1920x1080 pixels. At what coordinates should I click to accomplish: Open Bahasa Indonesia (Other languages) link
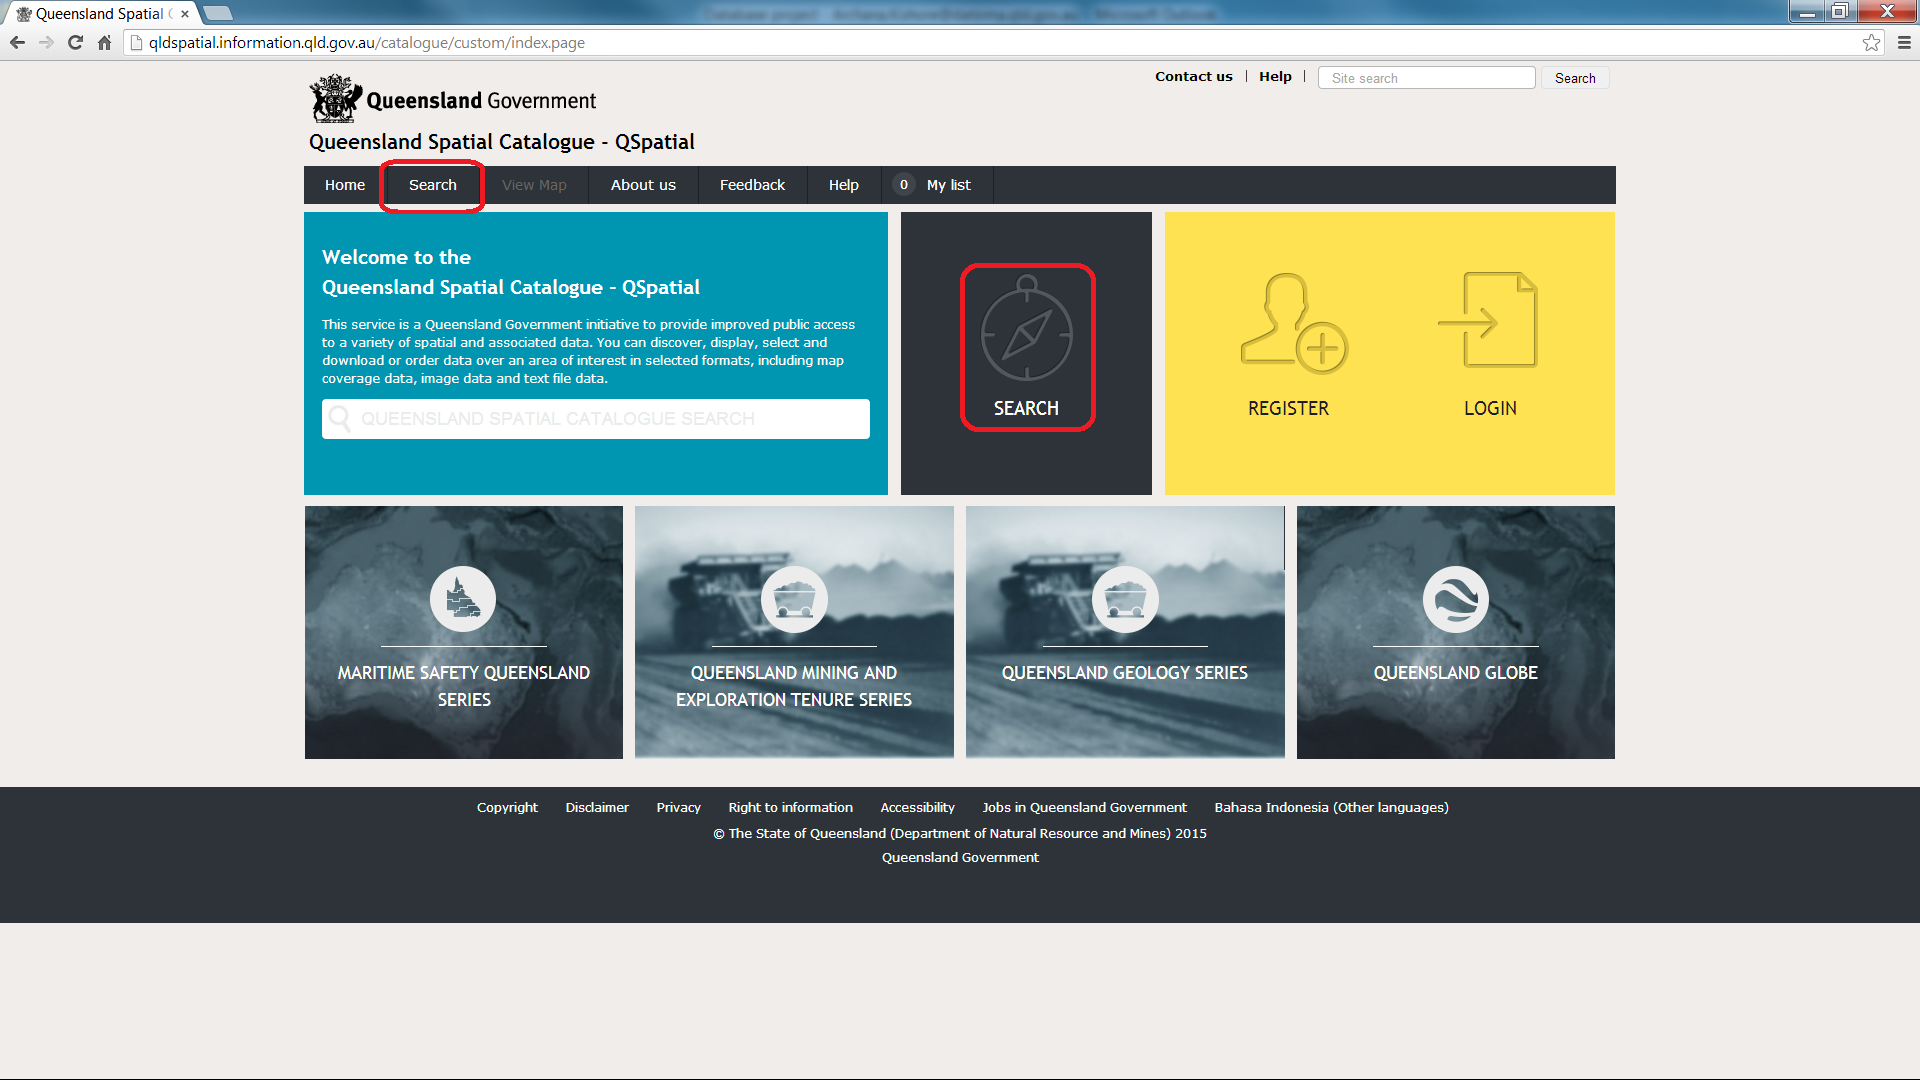[1331, 807]
